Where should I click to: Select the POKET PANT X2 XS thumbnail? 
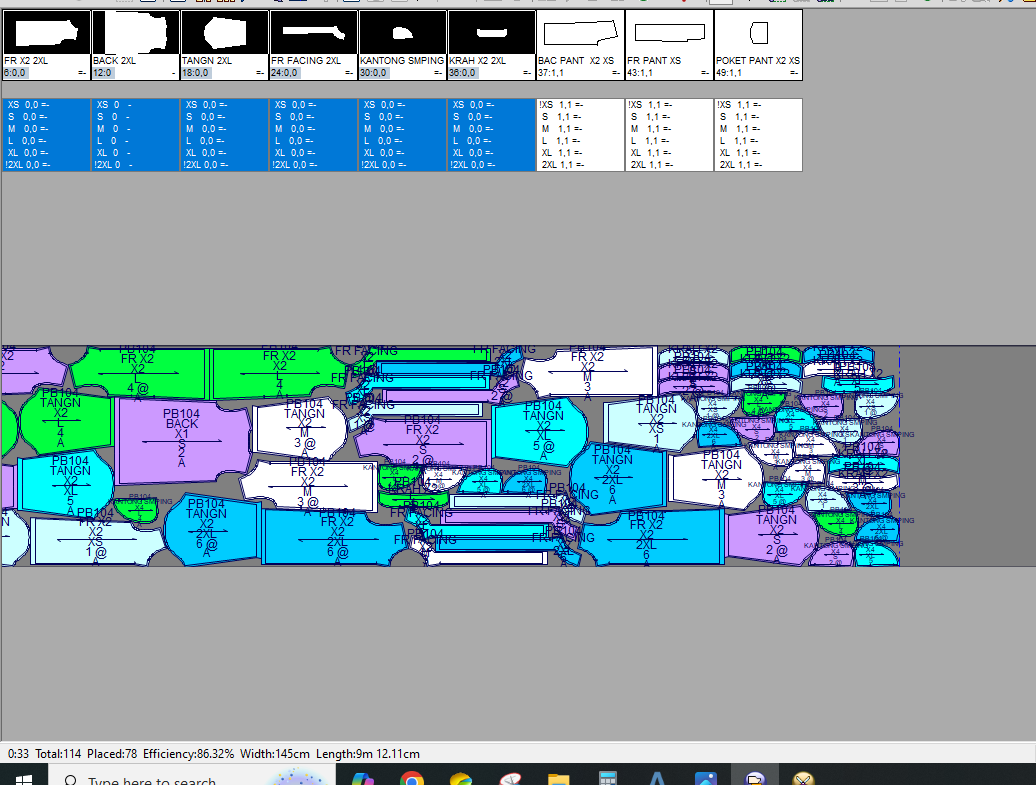pos(758,32)
